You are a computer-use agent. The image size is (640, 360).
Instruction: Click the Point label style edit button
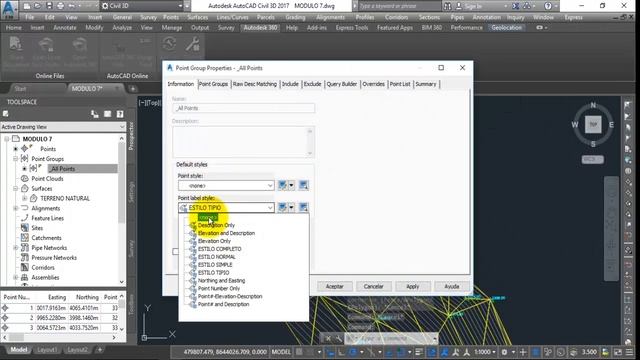pyautogui.click(x=282, y=208)
